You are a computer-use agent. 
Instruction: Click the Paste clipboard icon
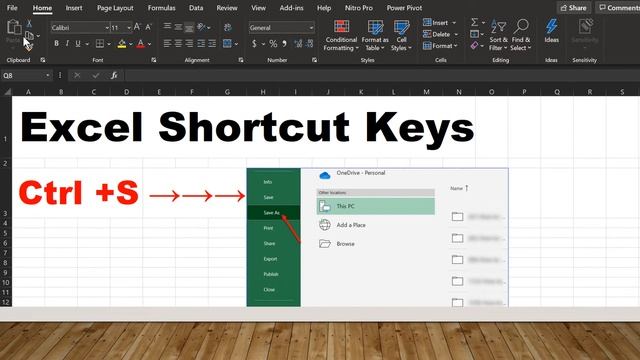click(14, 27)
